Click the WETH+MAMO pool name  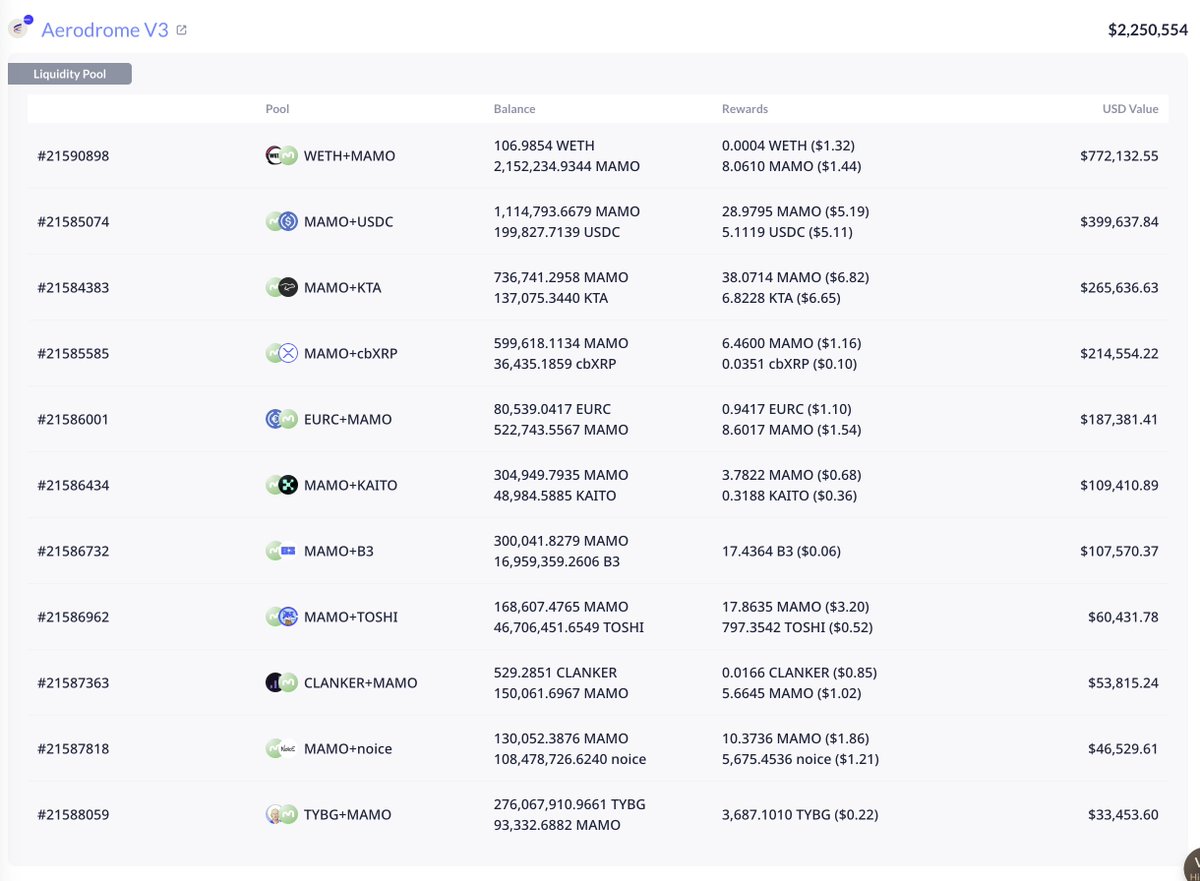(350, 156)
